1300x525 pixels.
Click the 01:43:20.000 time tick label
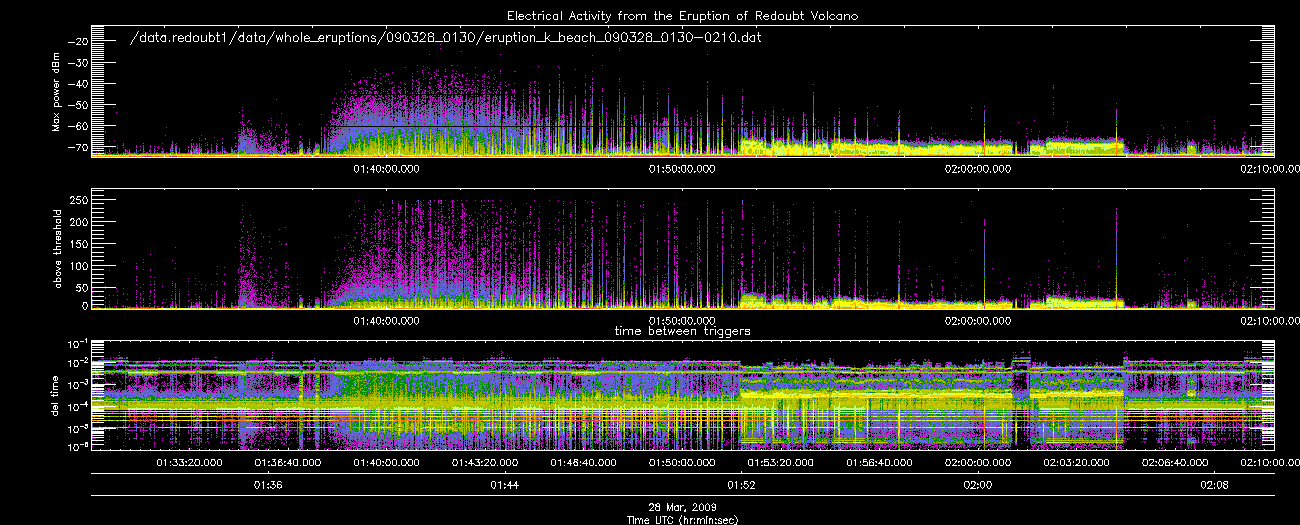click(485, 463)
